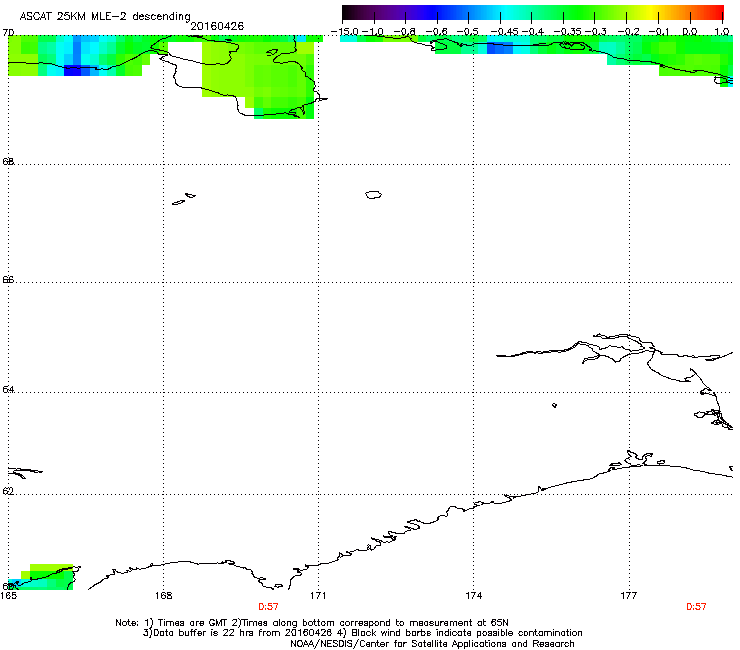Click the date label 20160426
Image resolution: width=740 pixels, height=650 pixels.
pos(217,26)
